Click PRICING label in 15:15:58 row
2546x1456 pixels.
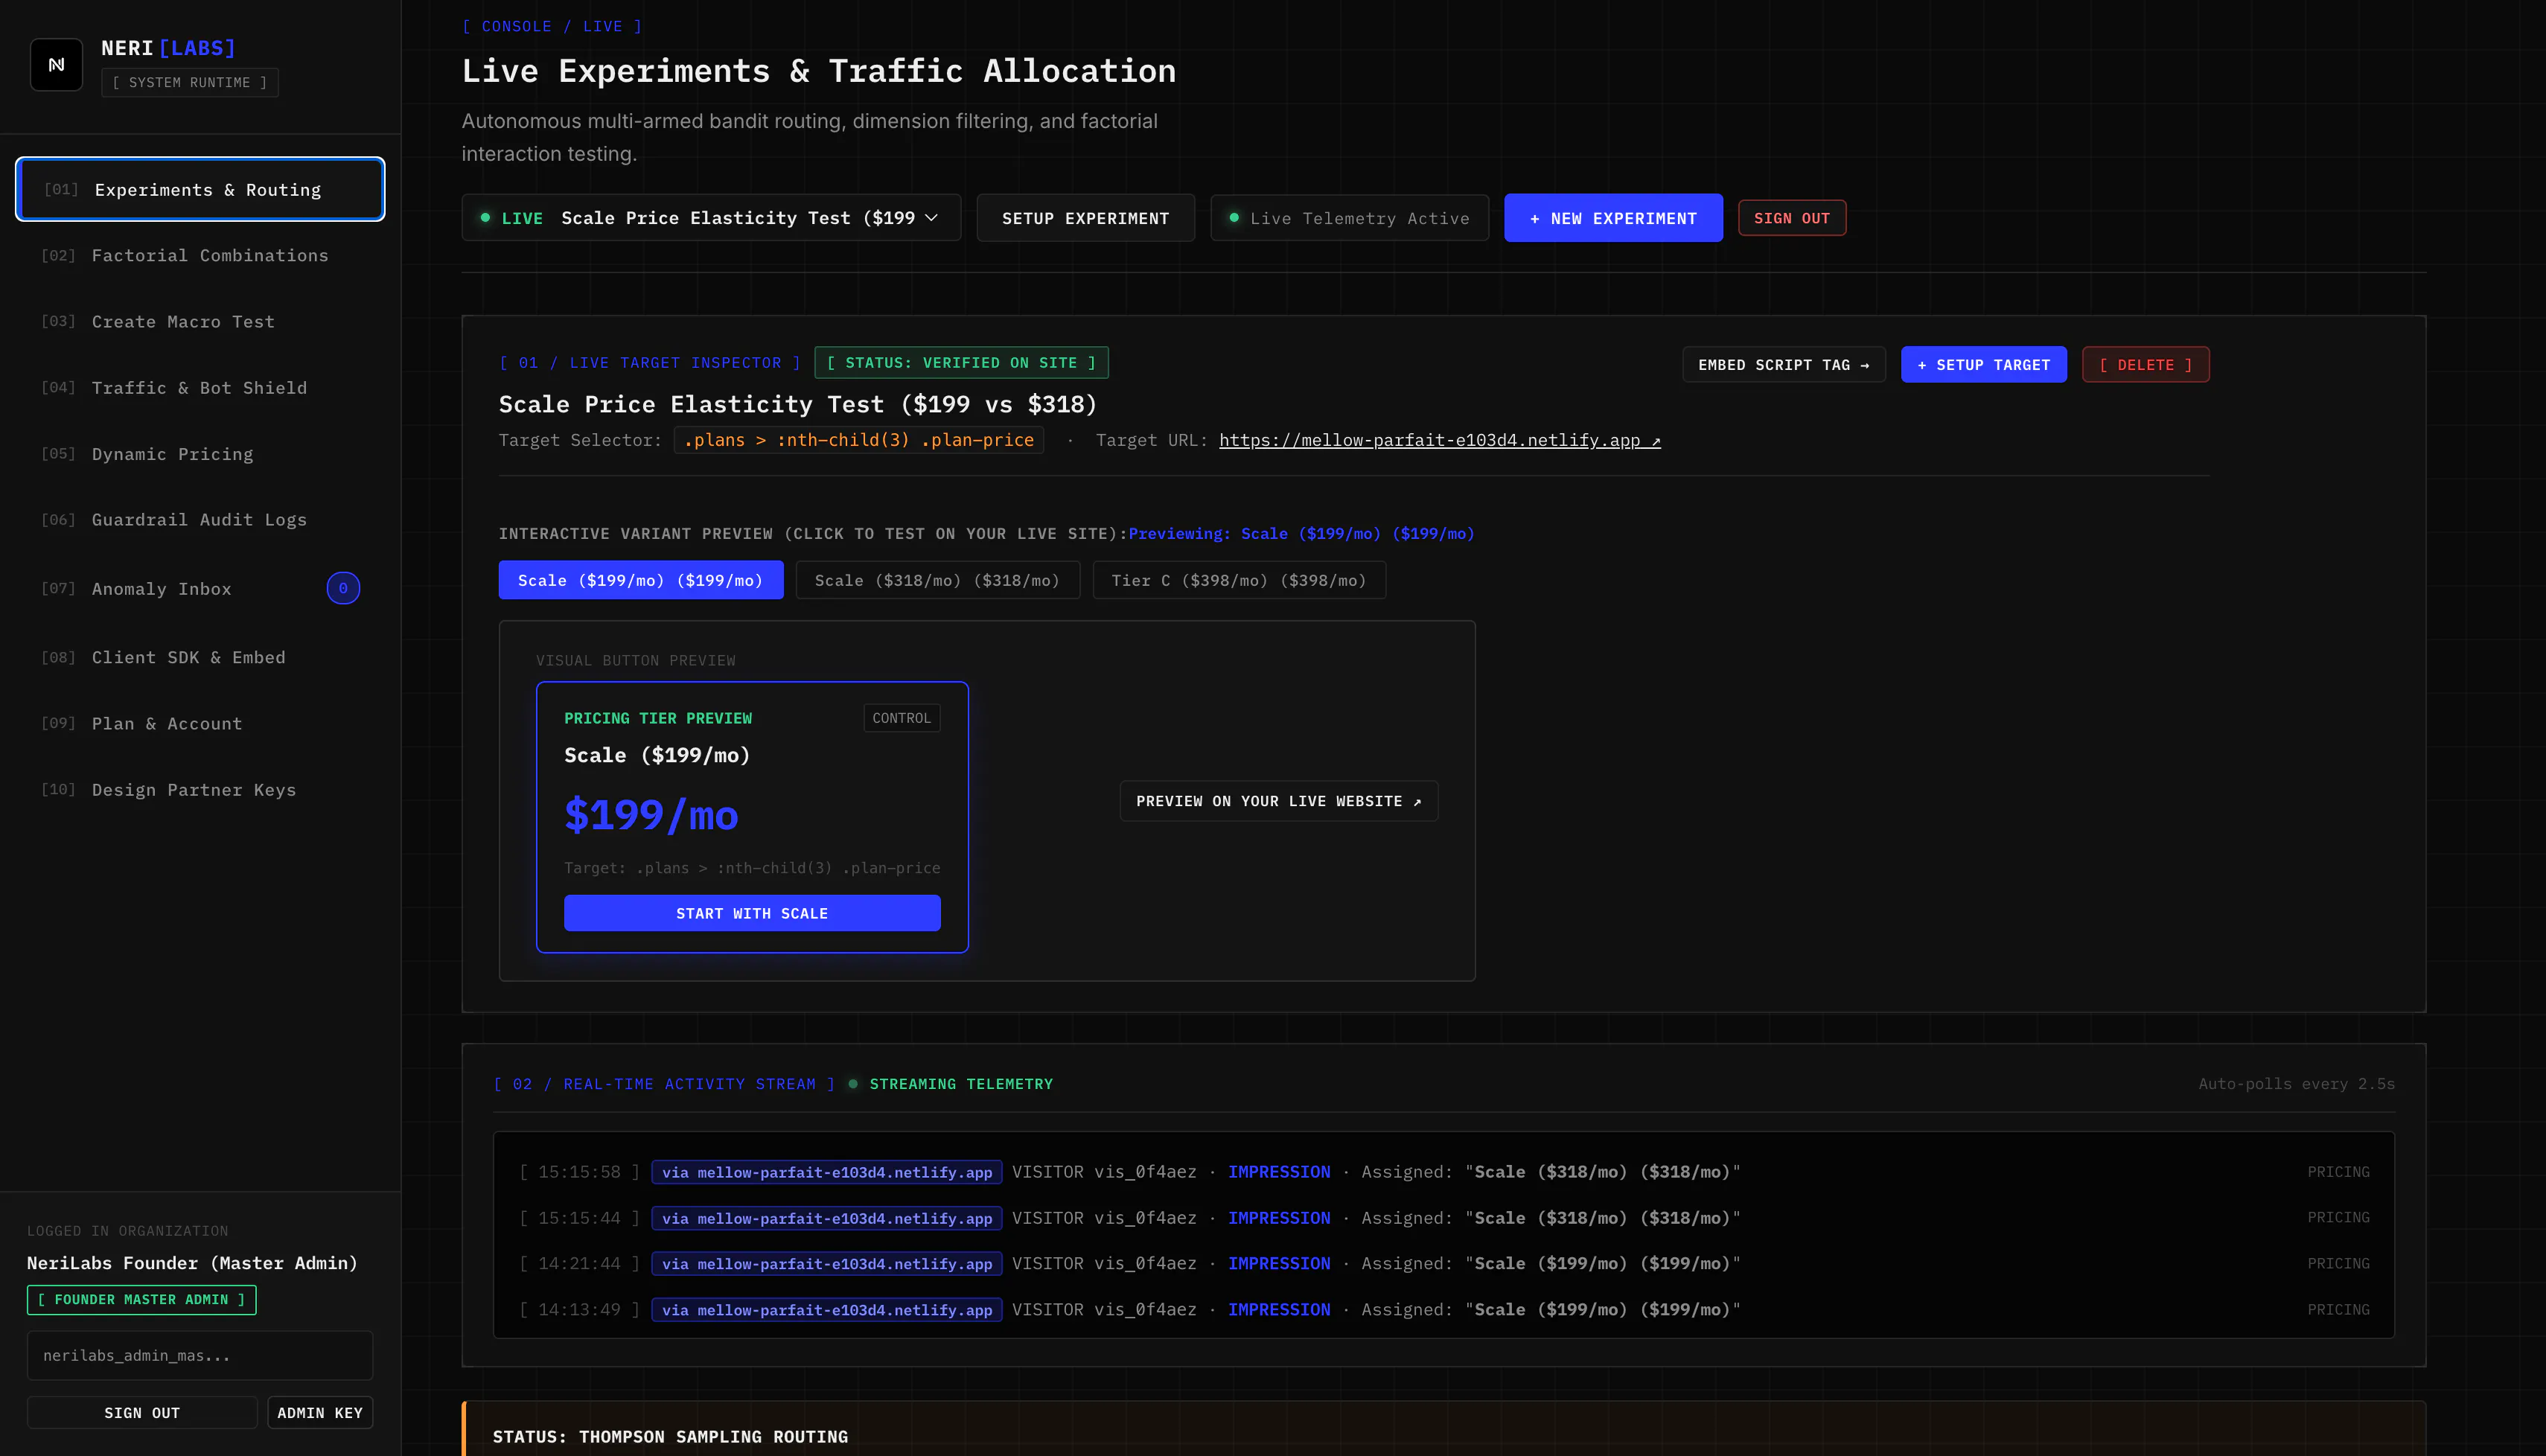2338,1172
